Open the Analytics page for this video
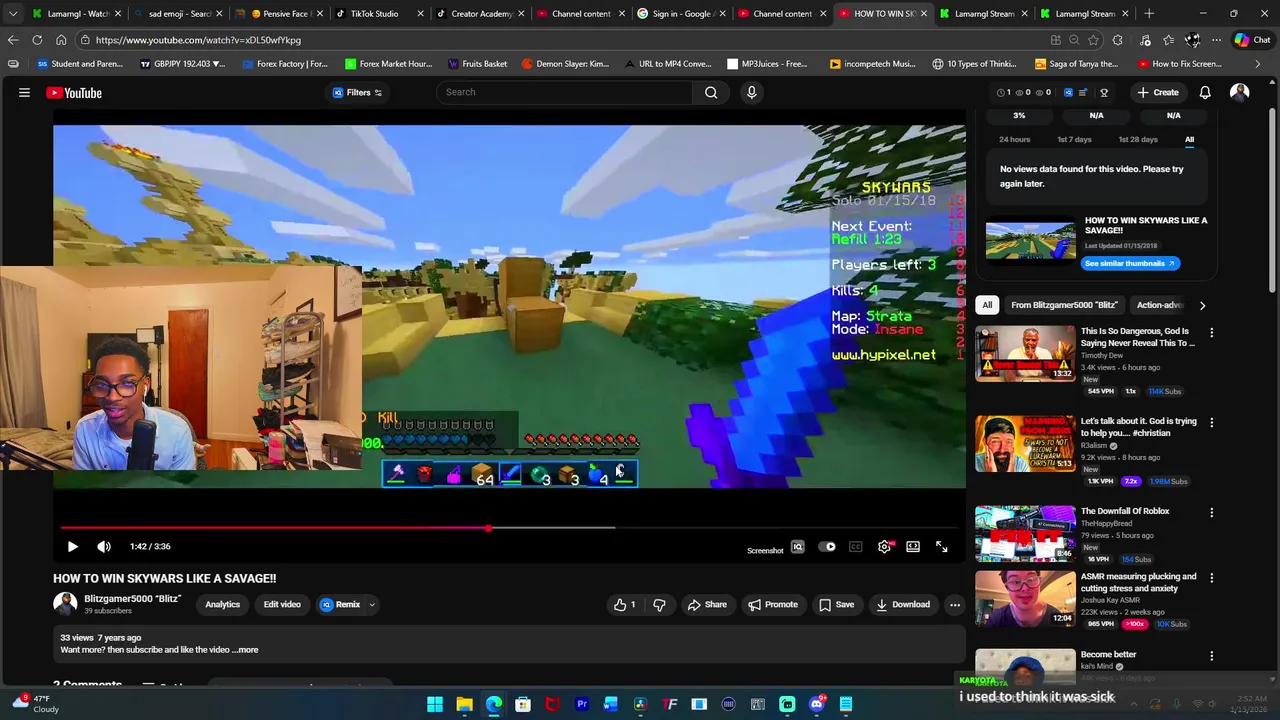Screen dimensions: 1280x720 click(x=222, y=604)
